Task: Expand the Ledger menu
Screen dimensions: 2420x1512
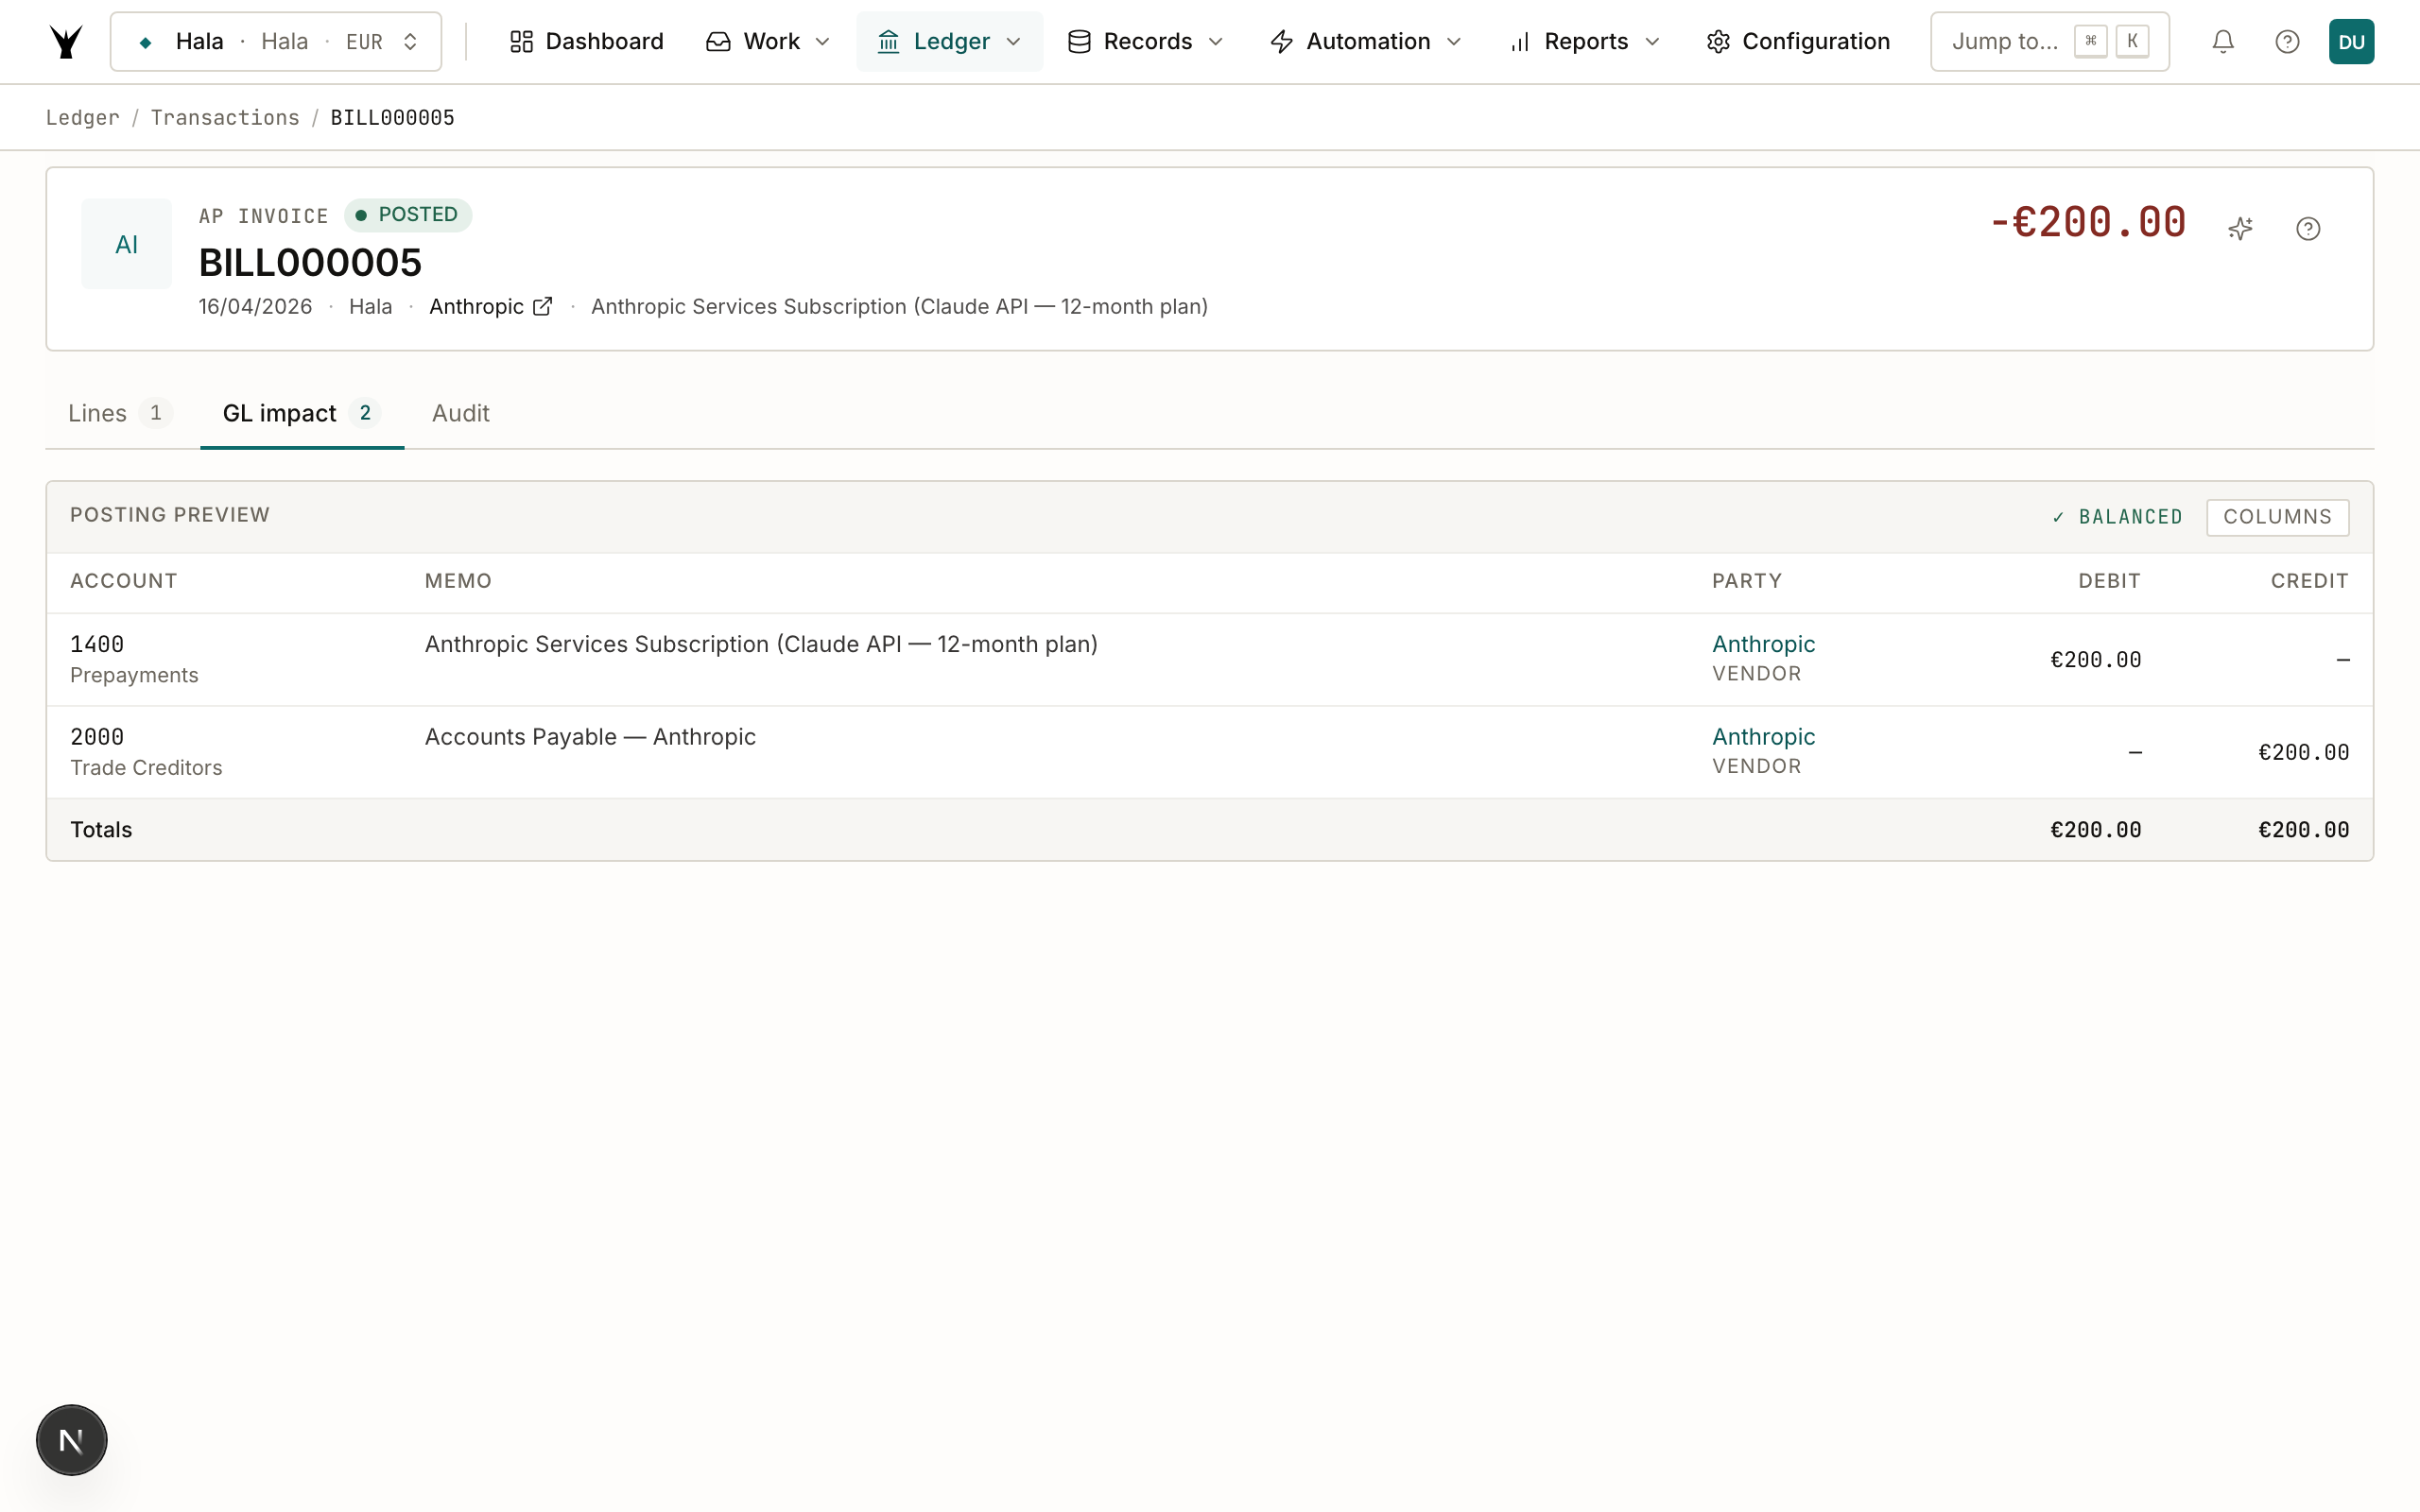Action: pos(949,42)
